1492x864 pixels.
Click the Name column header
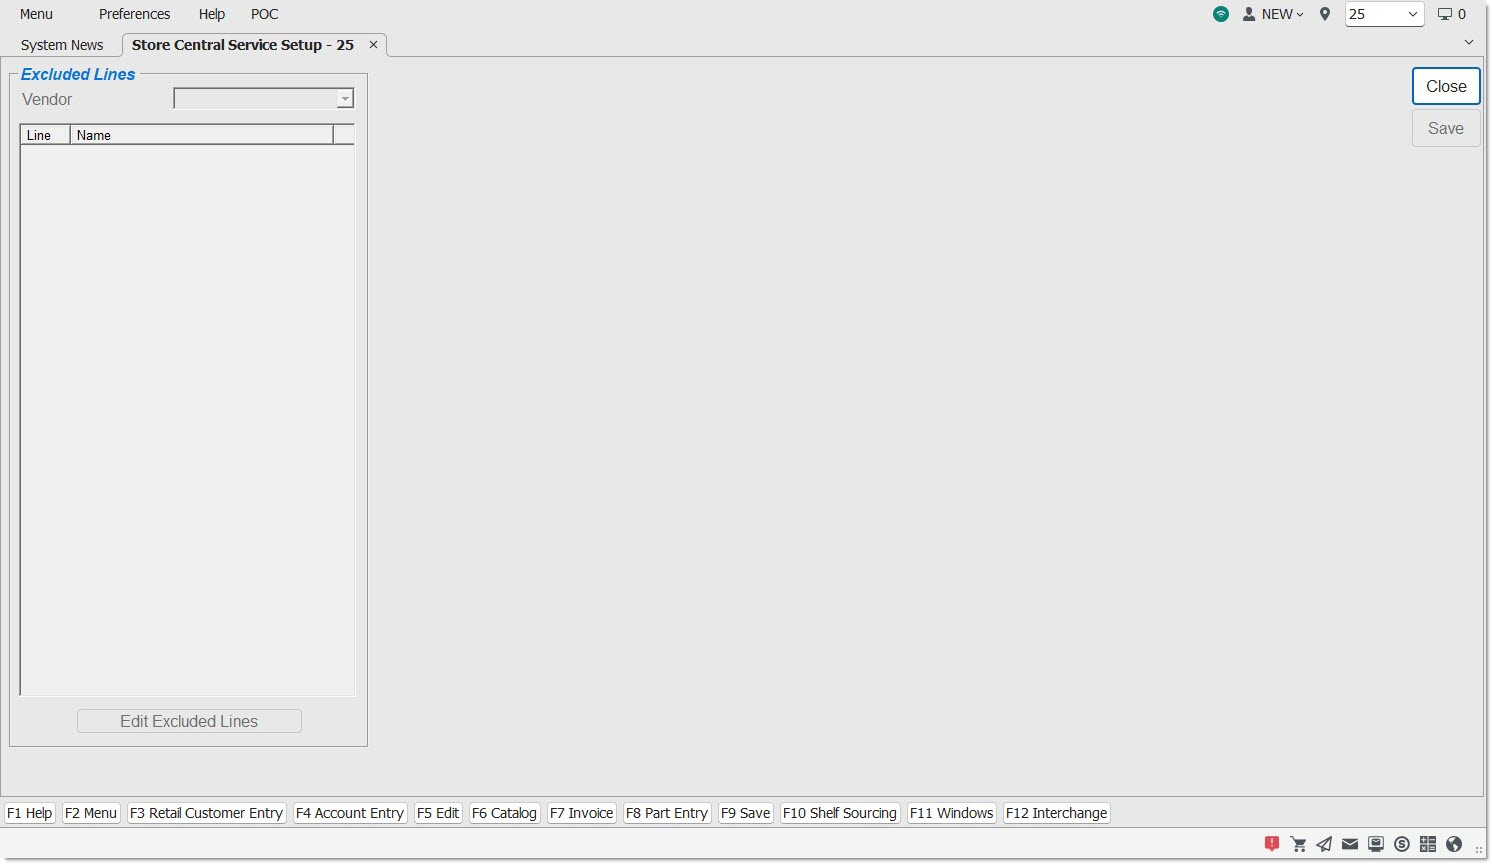200,135
